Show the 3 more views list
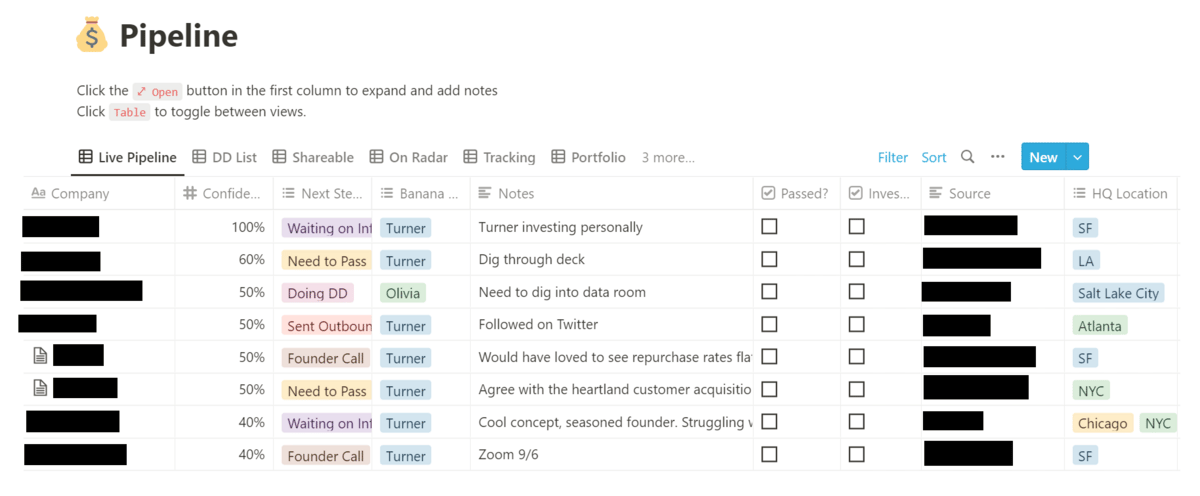This screenshot has height=496, width=1200. coord(668,157)
